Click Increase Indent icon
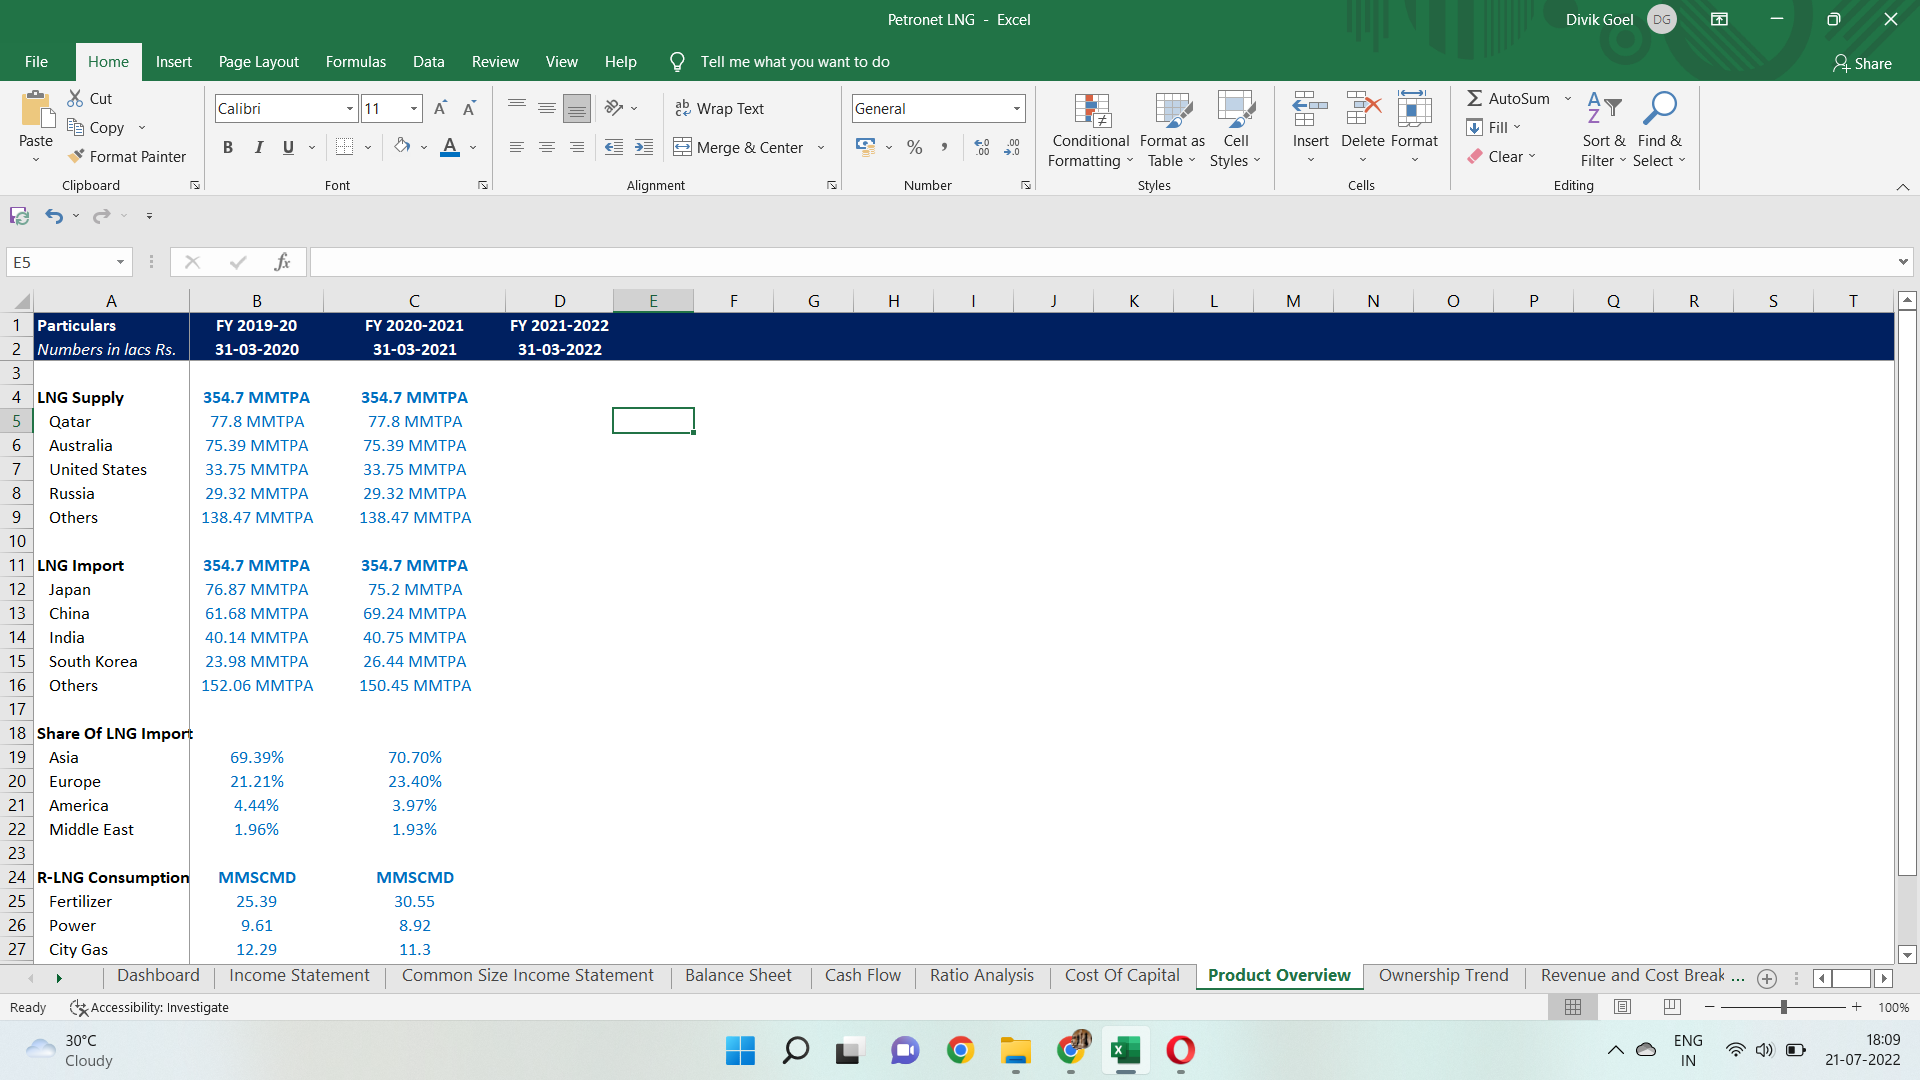The width and height of the screenshot is (1920, 1080). click(644, 147)
